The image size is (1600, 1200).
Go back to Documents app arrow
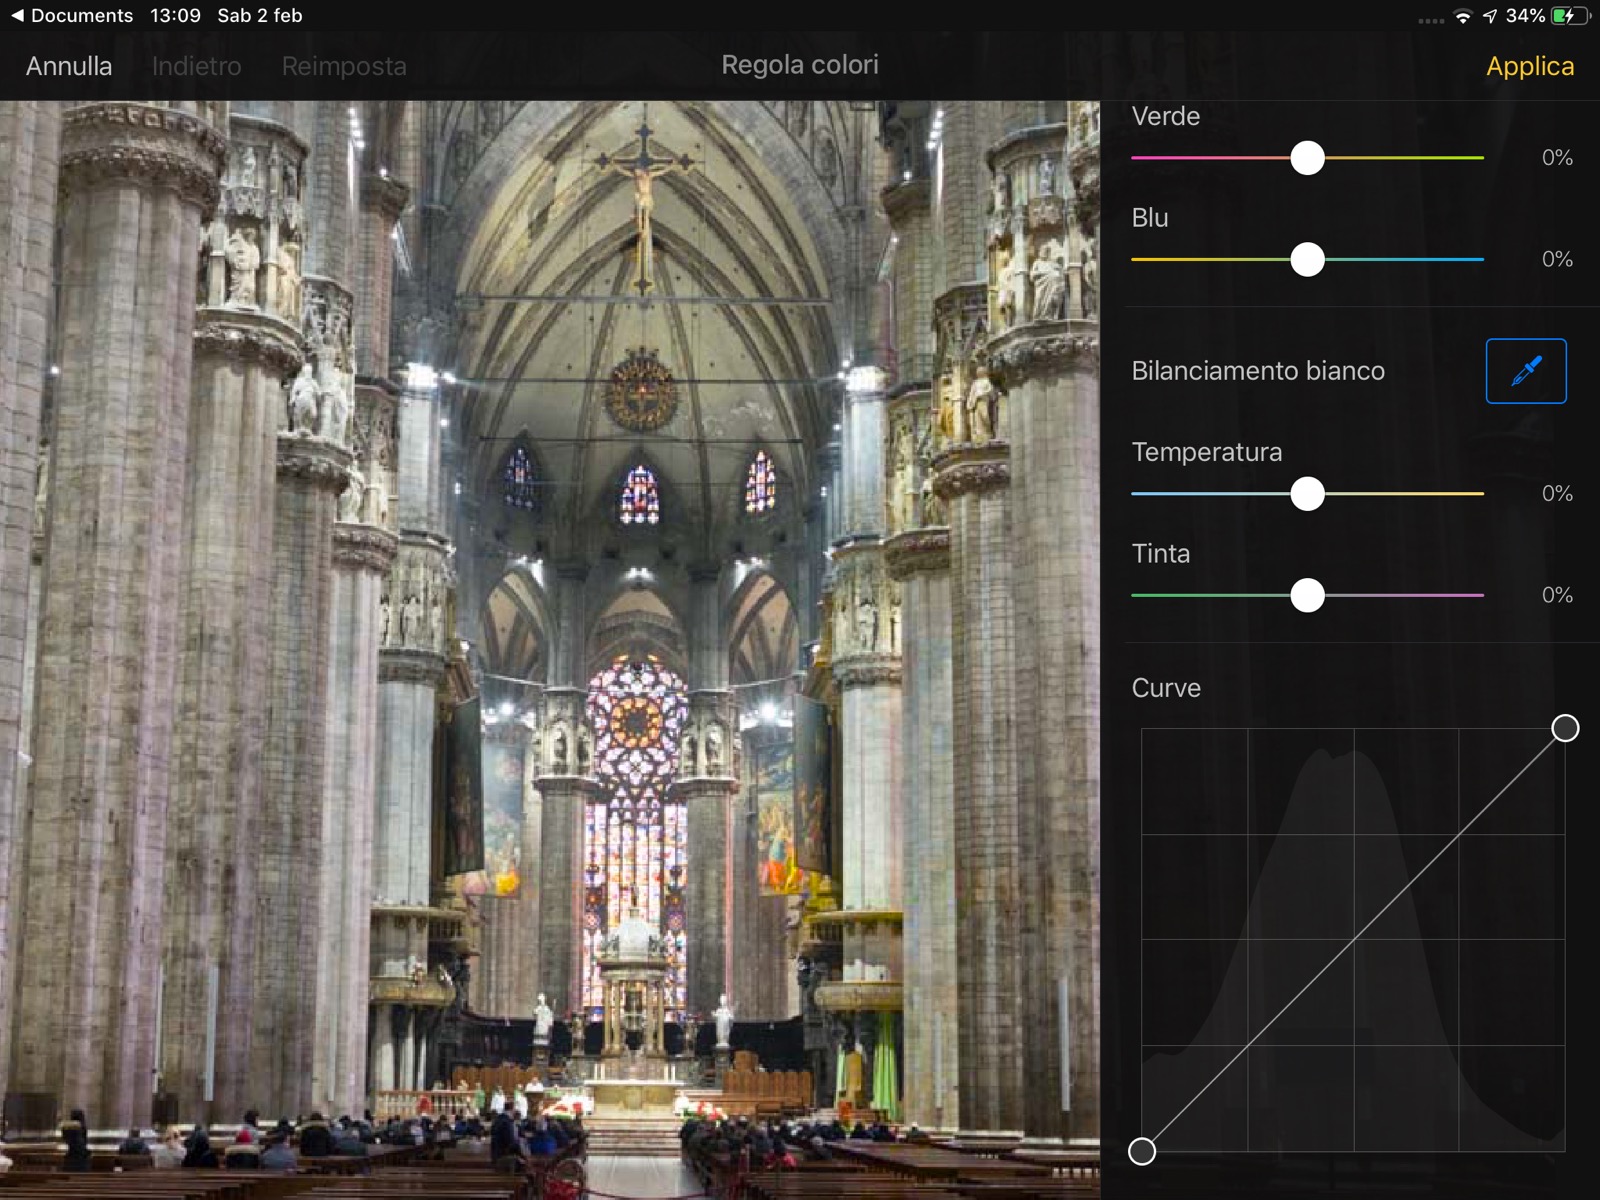coord(16,16)
